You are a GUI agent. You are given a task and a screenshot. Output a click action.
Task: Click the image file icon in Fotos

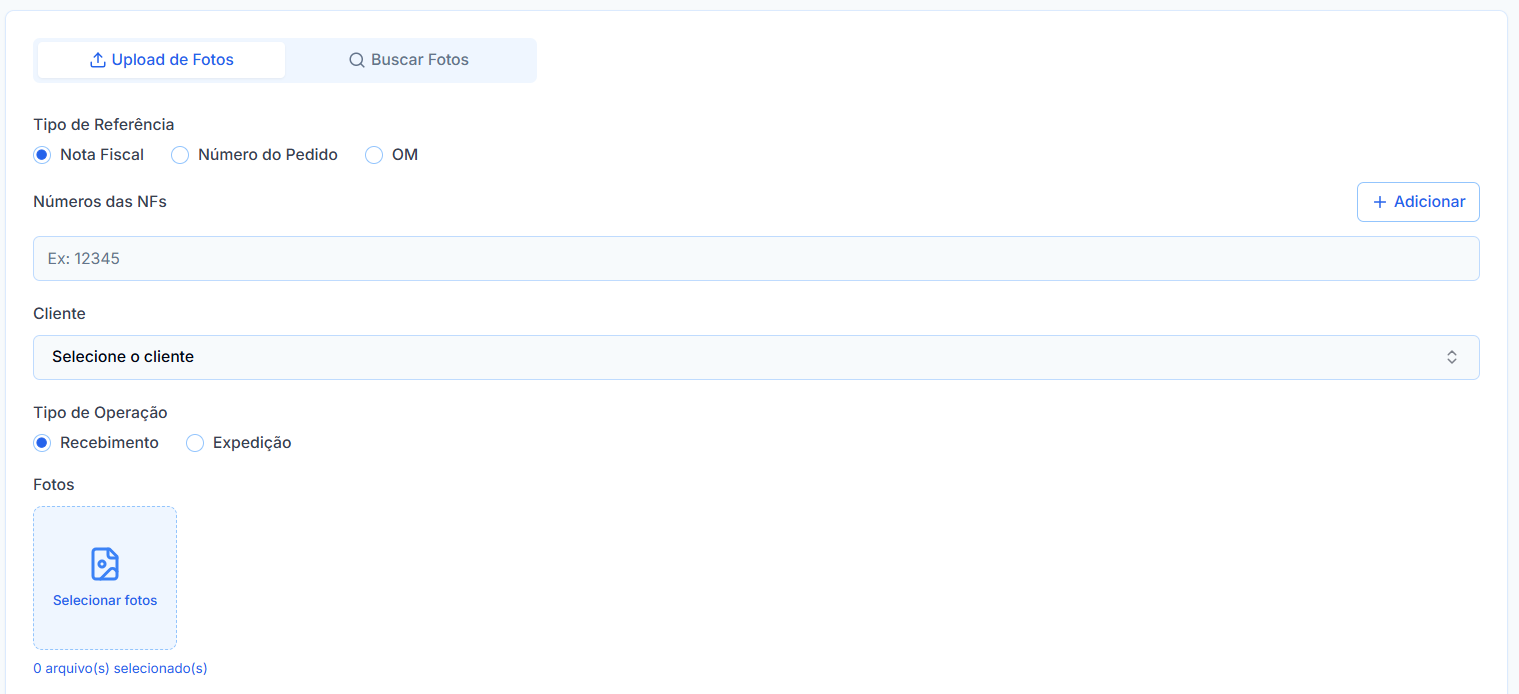pyautogui.click(x=105, y=564)
